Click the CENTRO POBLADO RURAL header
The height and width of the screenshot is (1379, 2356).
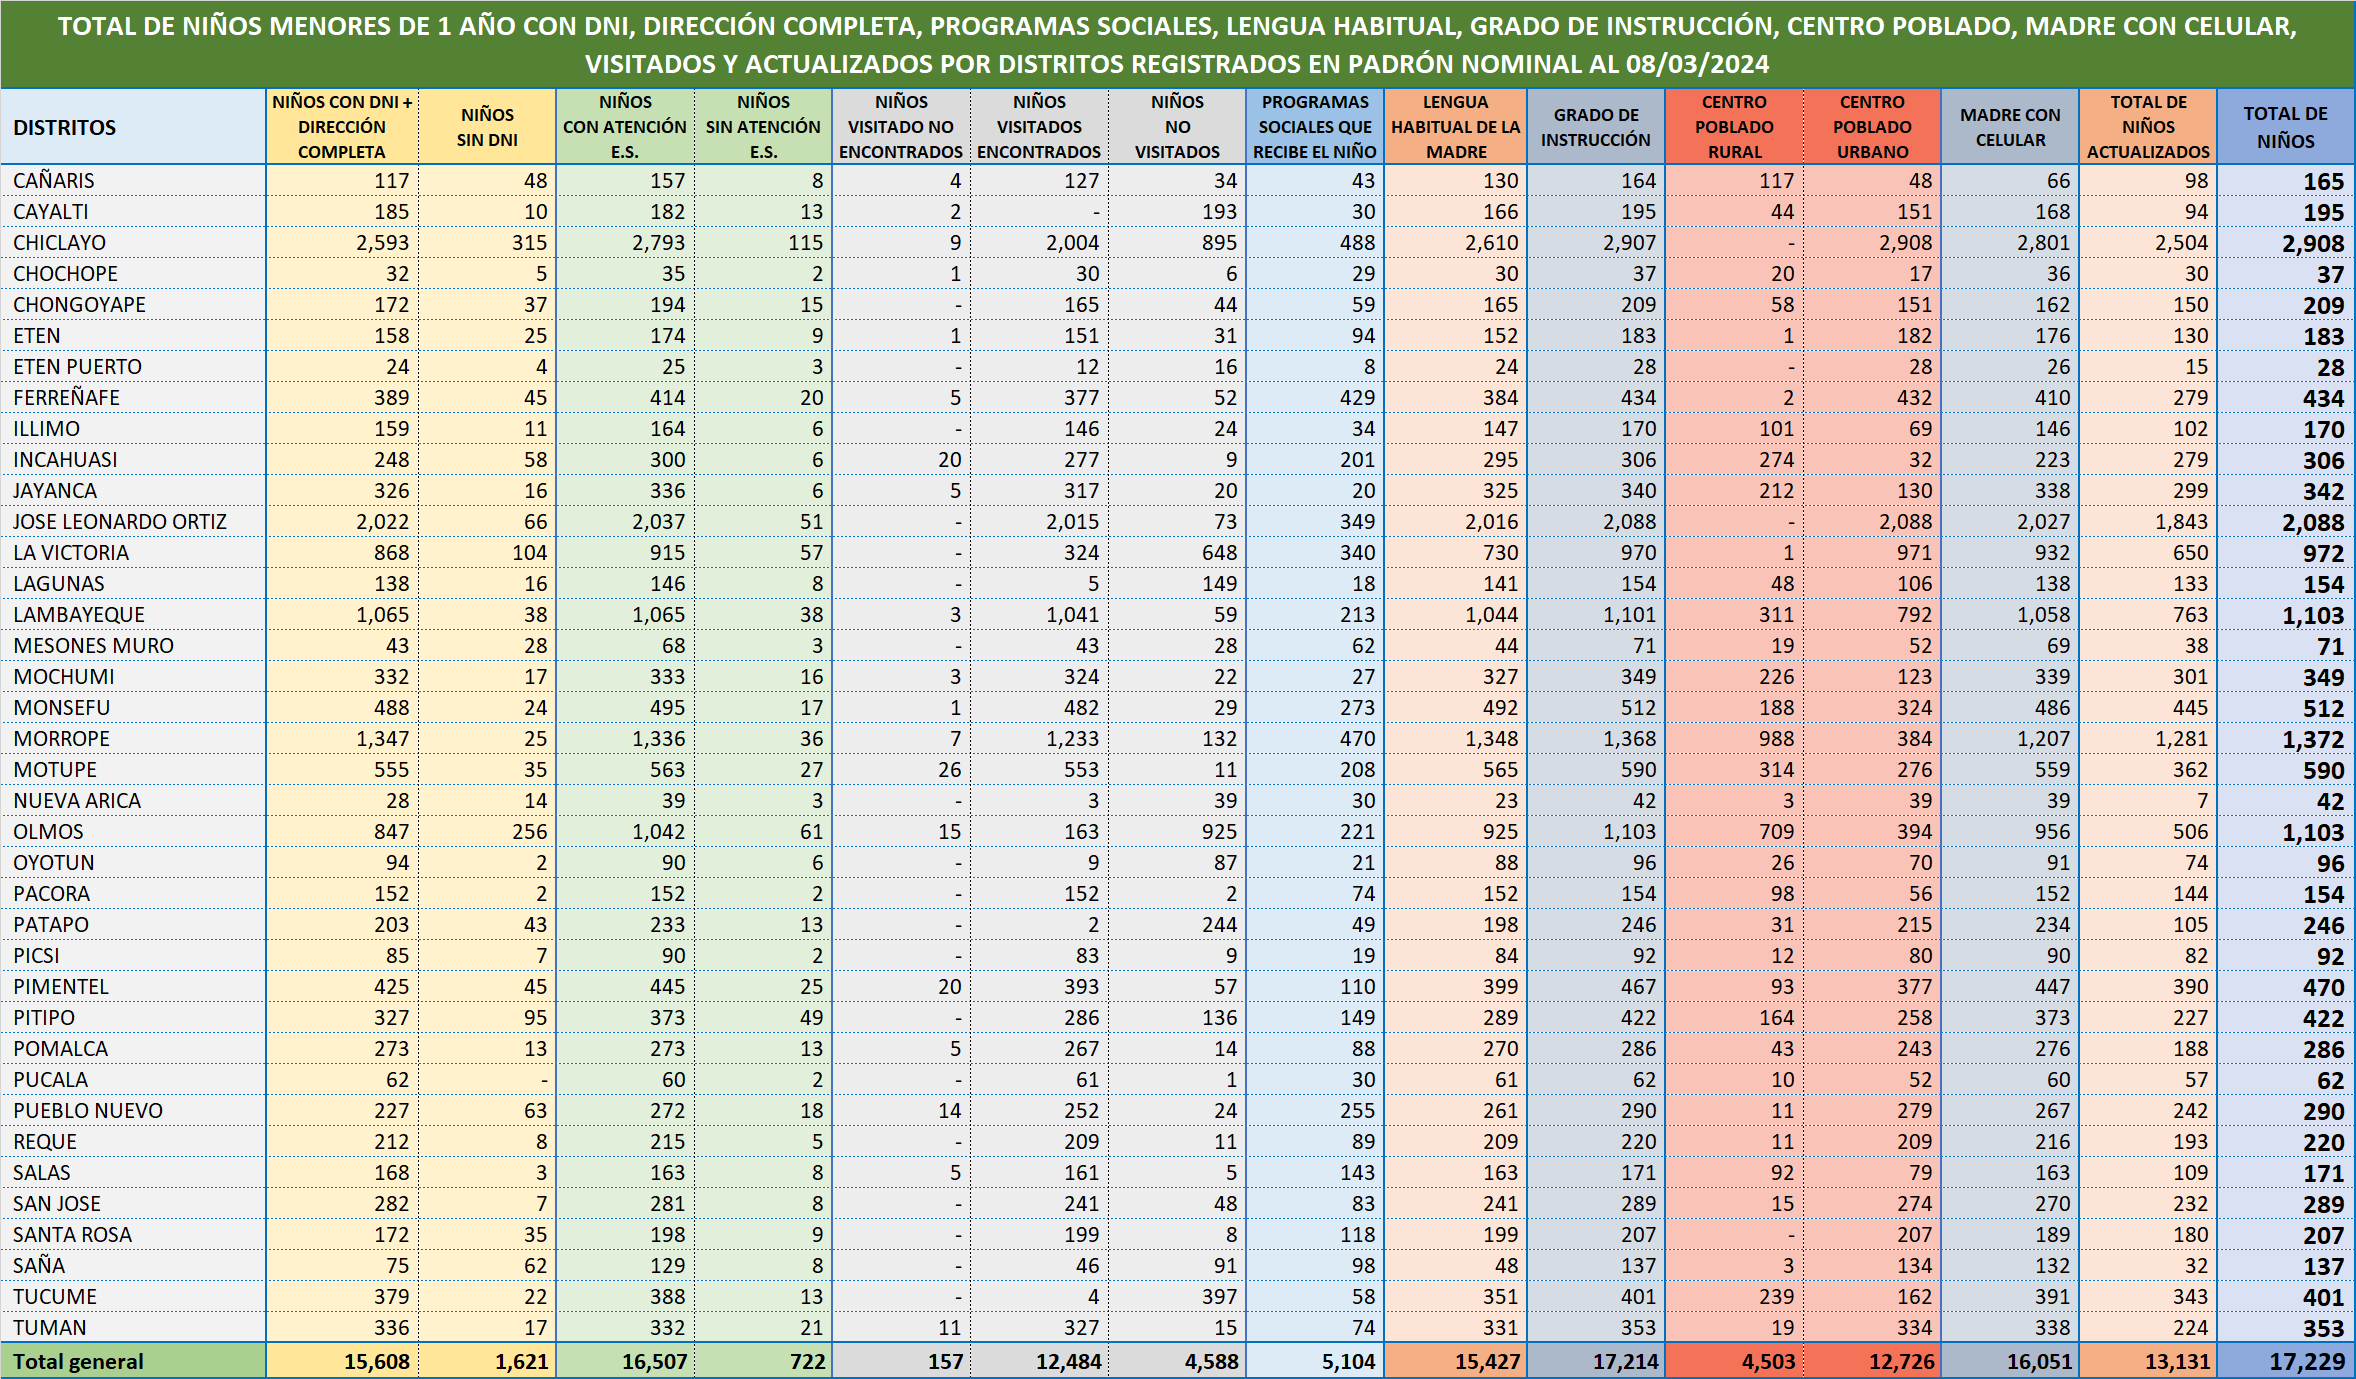point(1734,127)
